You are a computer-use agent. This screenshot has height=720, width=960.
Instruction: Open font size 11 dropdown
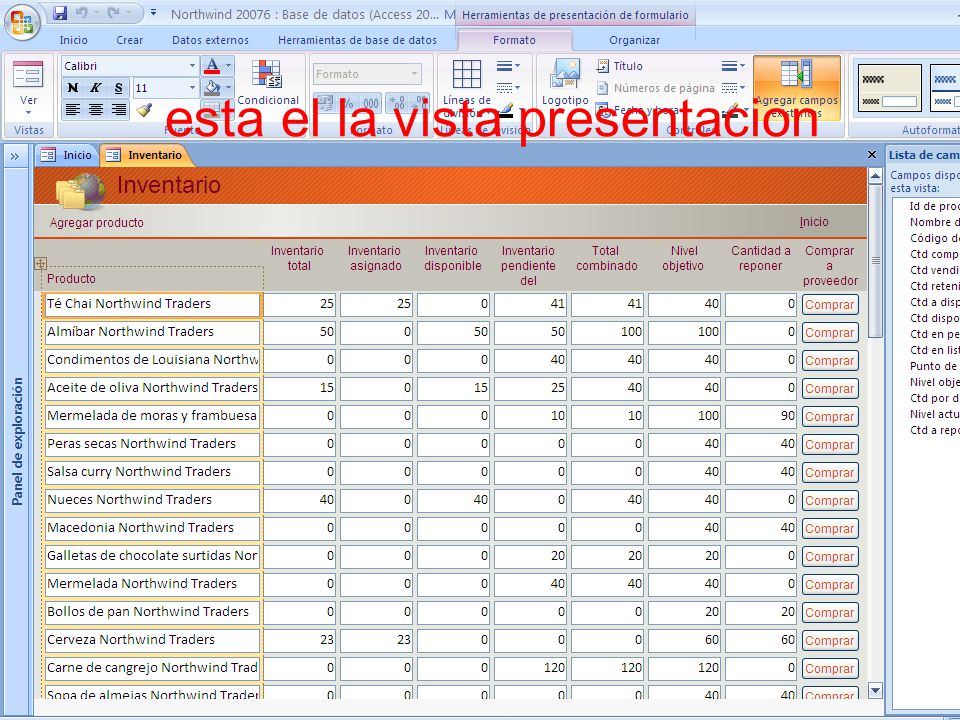pos(192,88)
